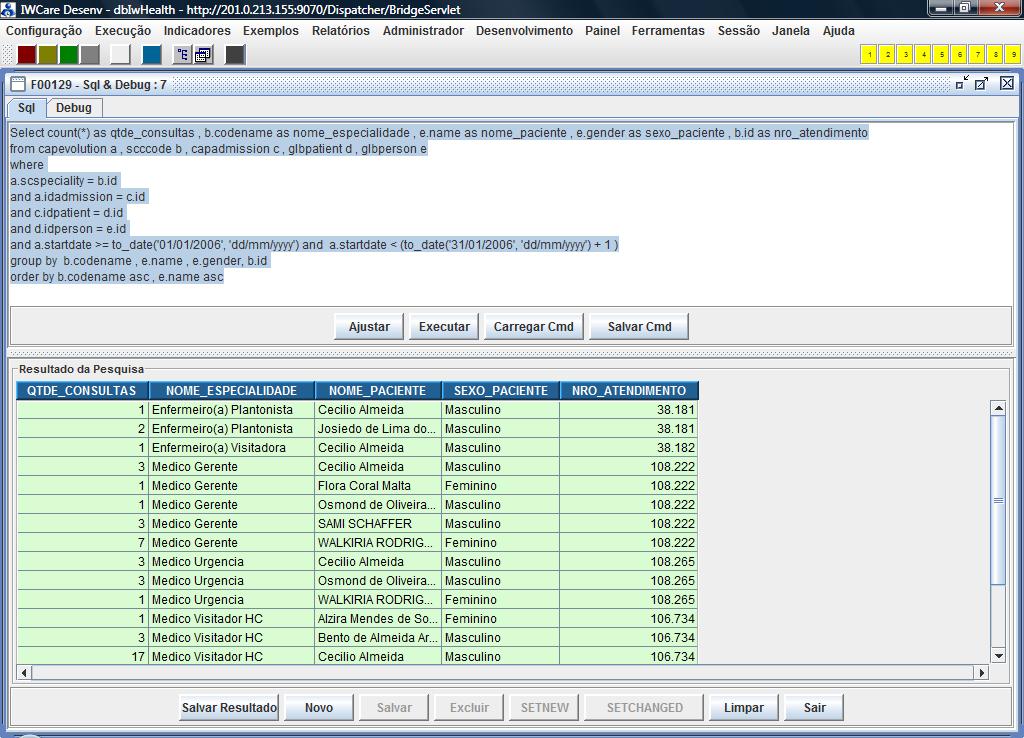The width and height of the screenshot is (1024, 738).
Task: Click the blue square toolbar button
Action: tap(152, 55)
